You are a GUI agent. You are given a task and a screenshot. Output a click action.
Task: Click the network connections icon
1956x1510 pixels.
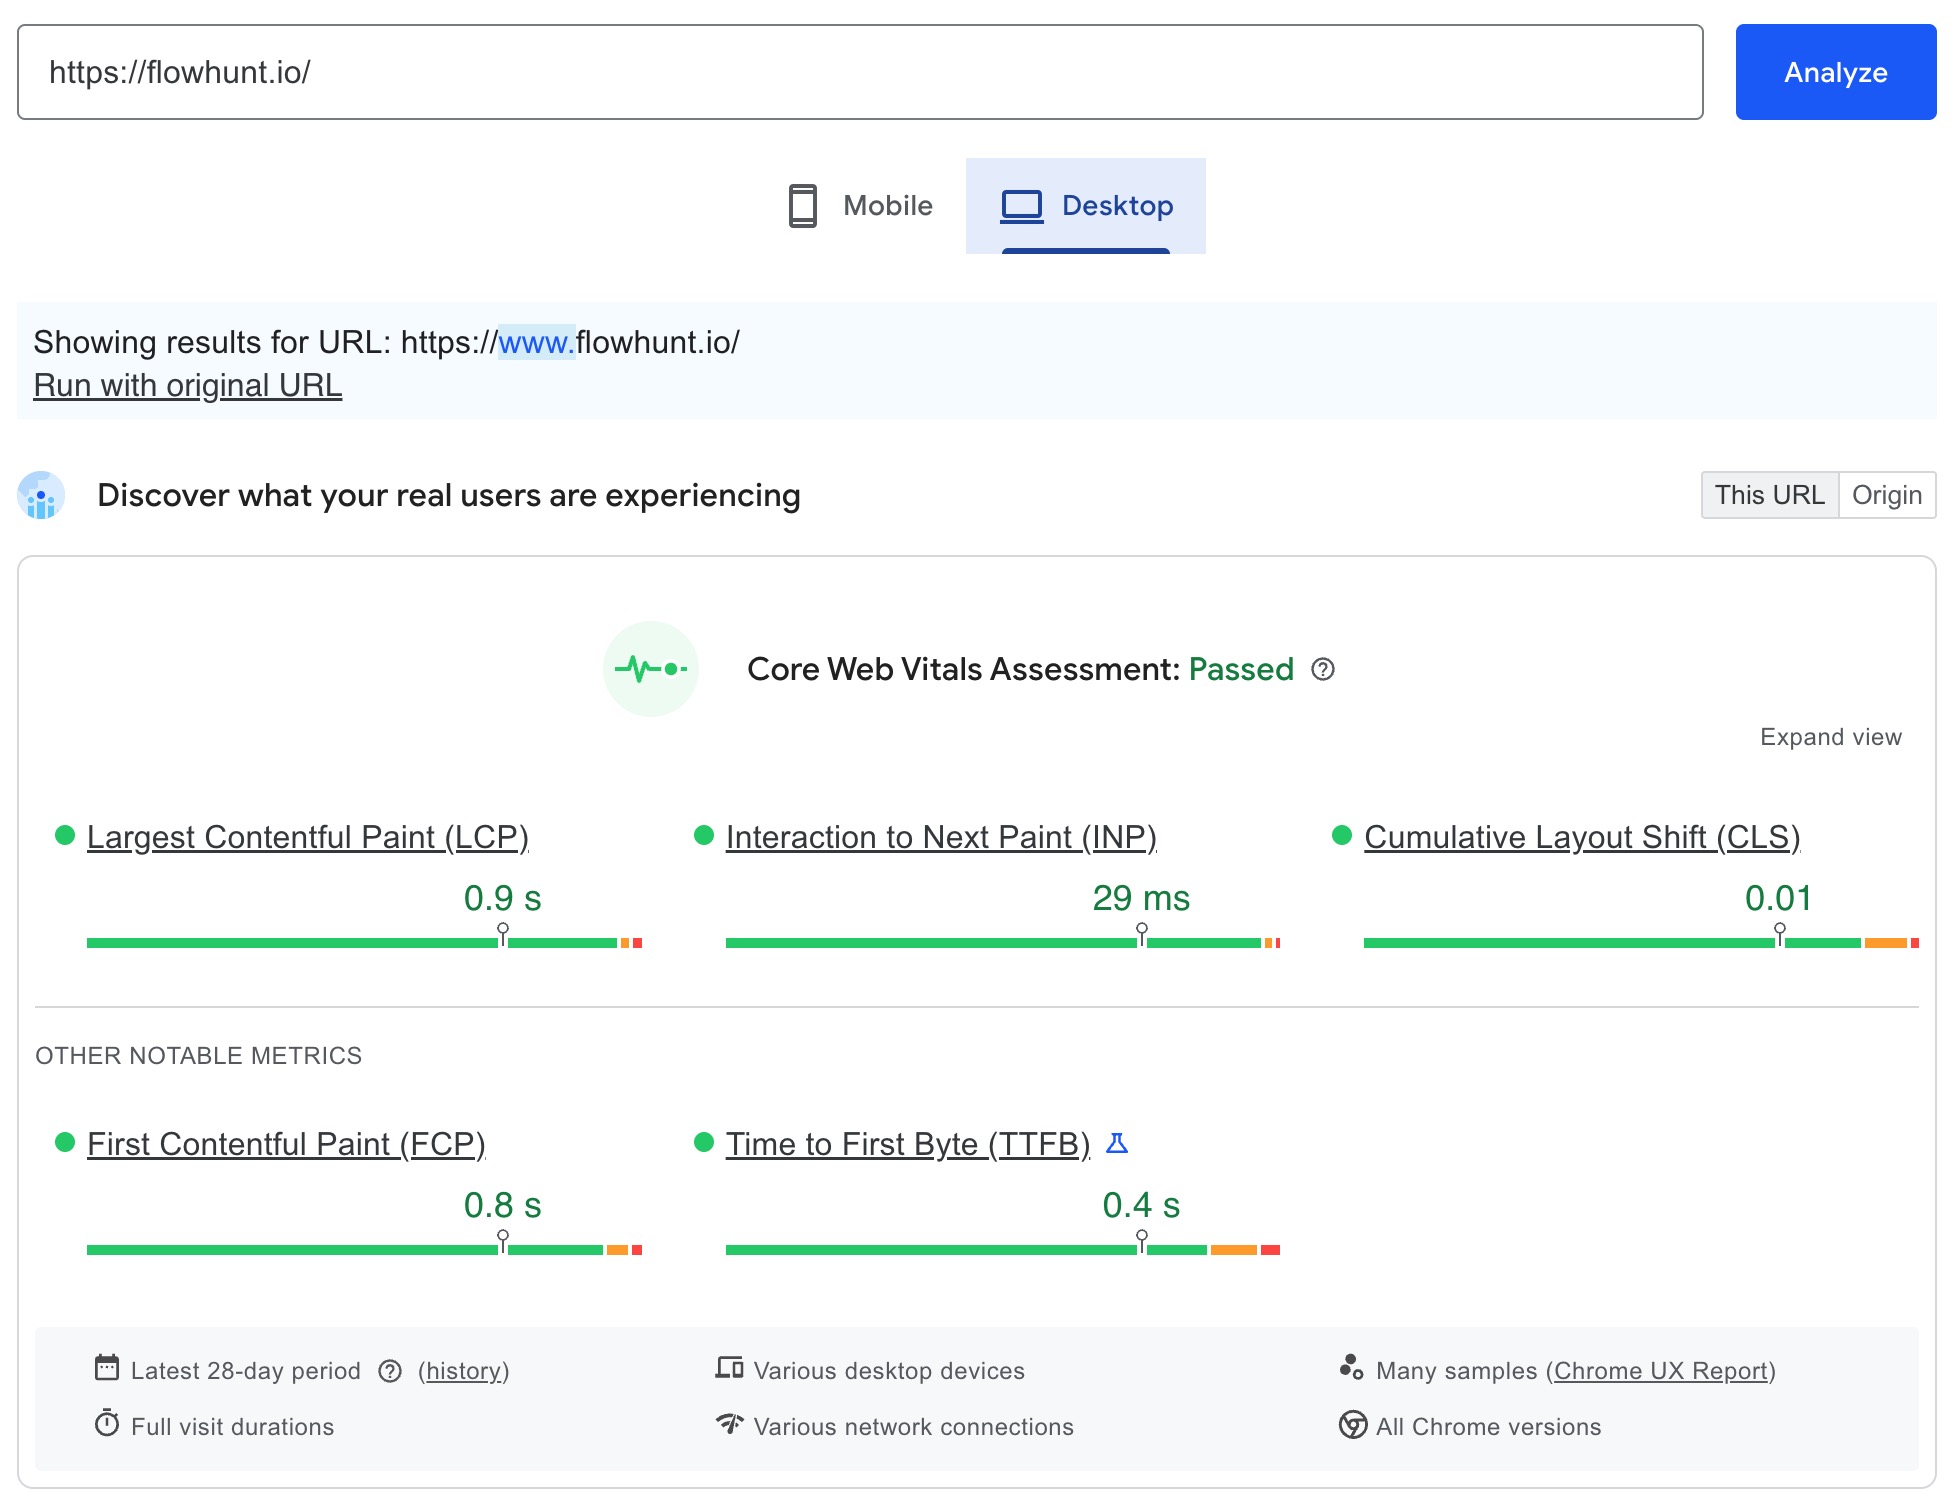point(730,1426)
